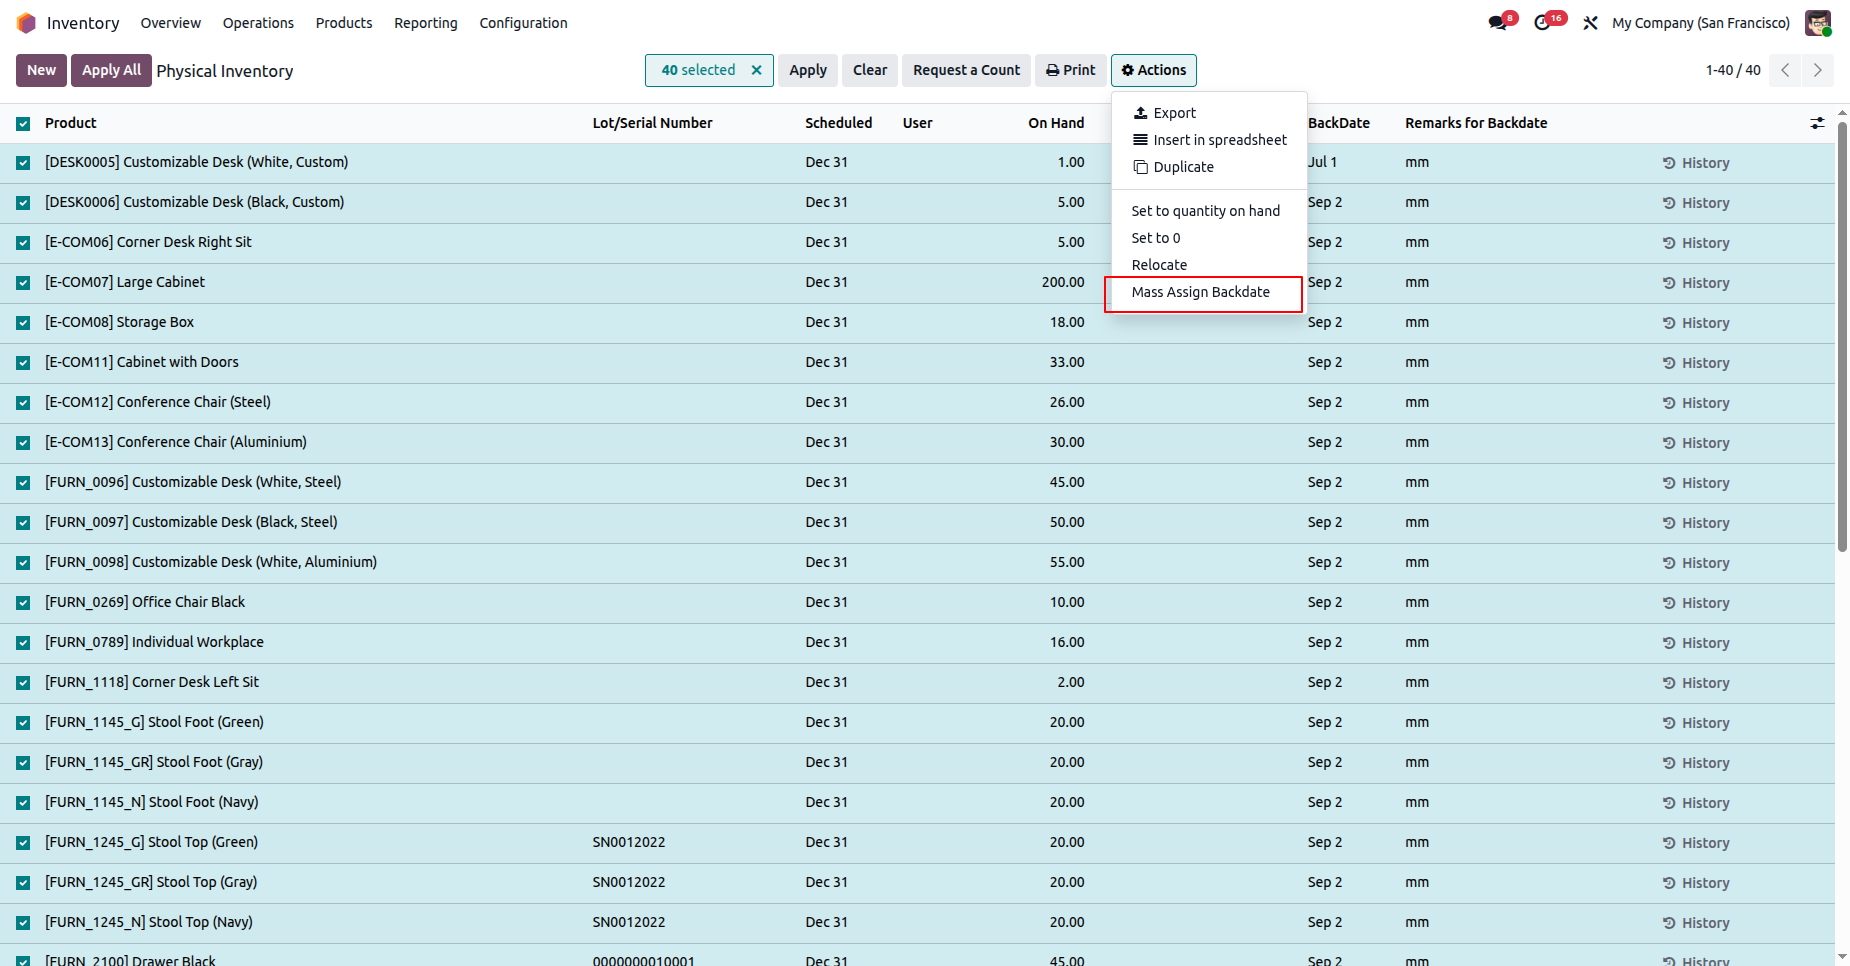Select Set to 0 action

tap(1209, 238)
